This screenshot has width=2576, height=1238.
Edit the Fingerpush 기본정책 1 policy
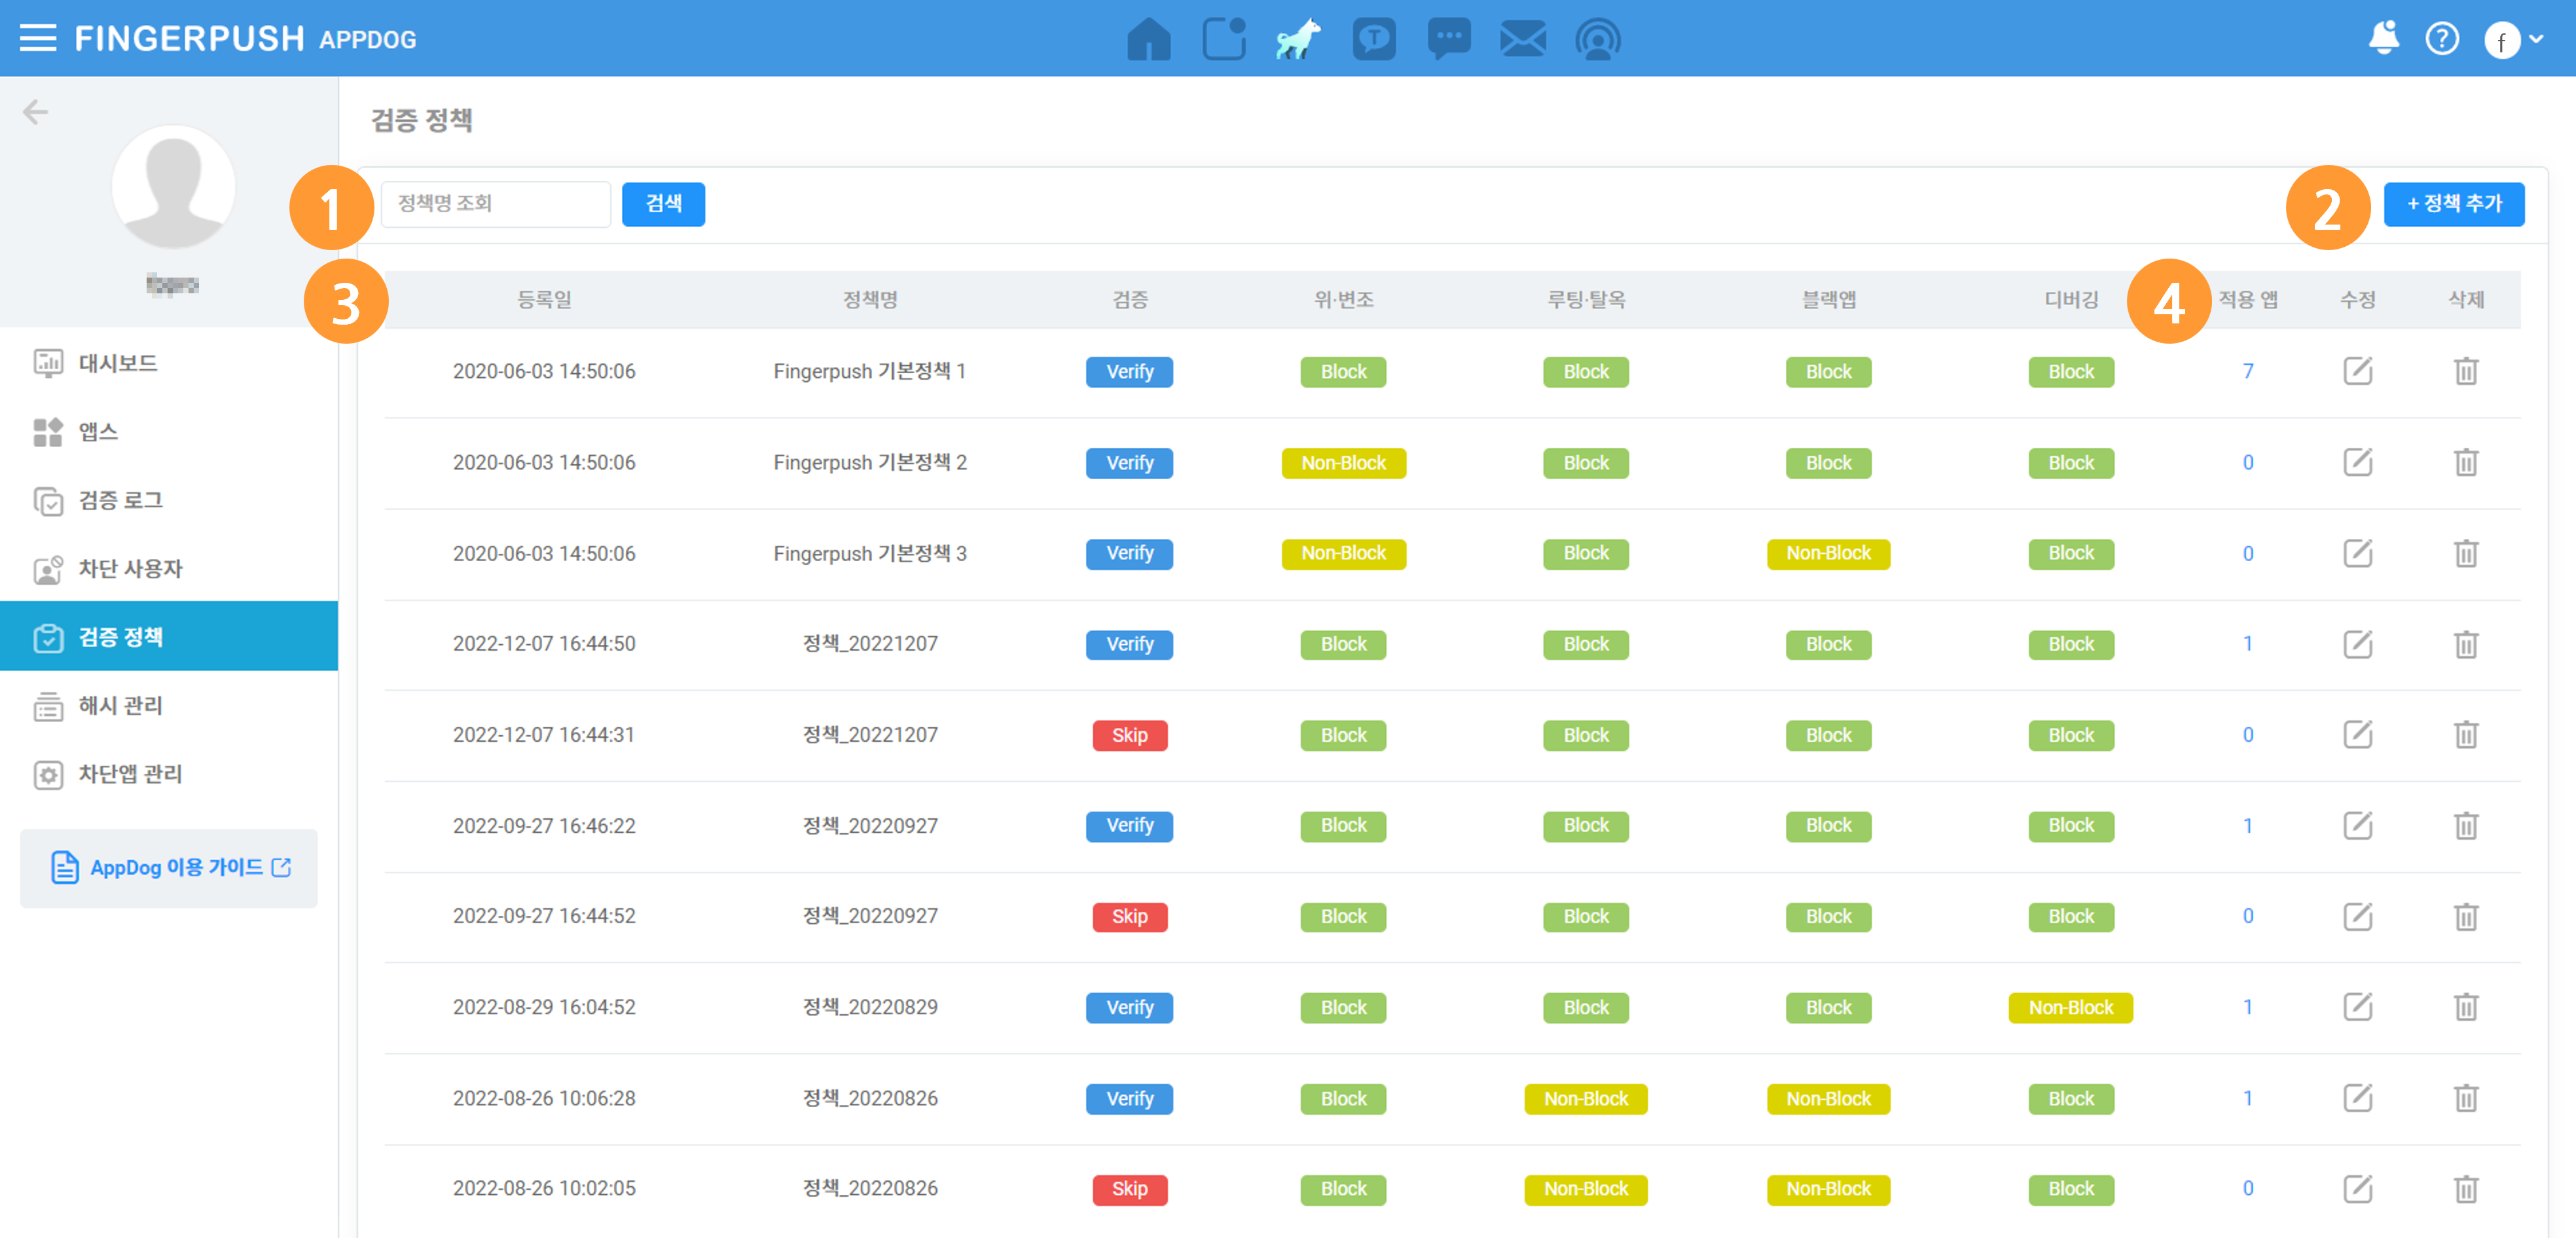[2357, 371]
